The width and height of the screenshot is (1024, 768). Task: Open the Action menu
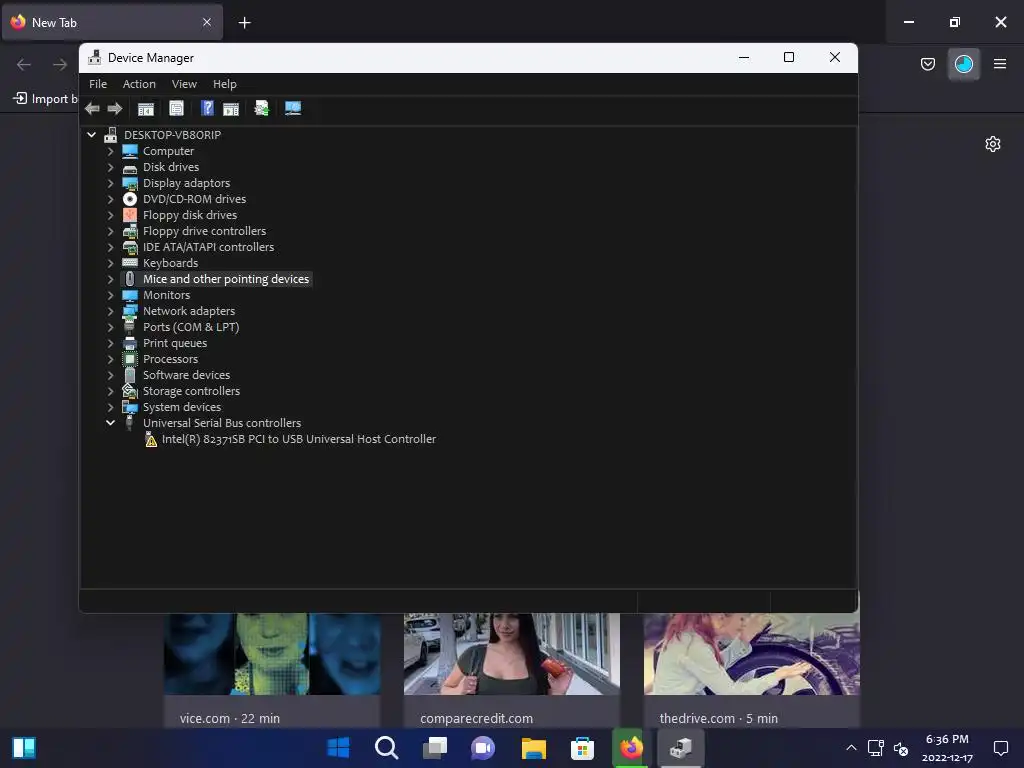(139, 84)
